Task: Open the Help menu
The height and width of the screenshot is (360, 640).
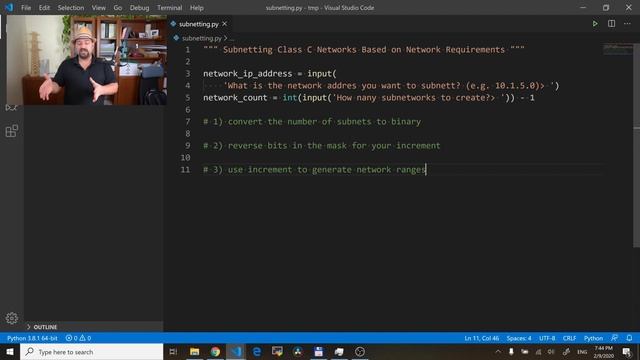Action: click(196, 8)
